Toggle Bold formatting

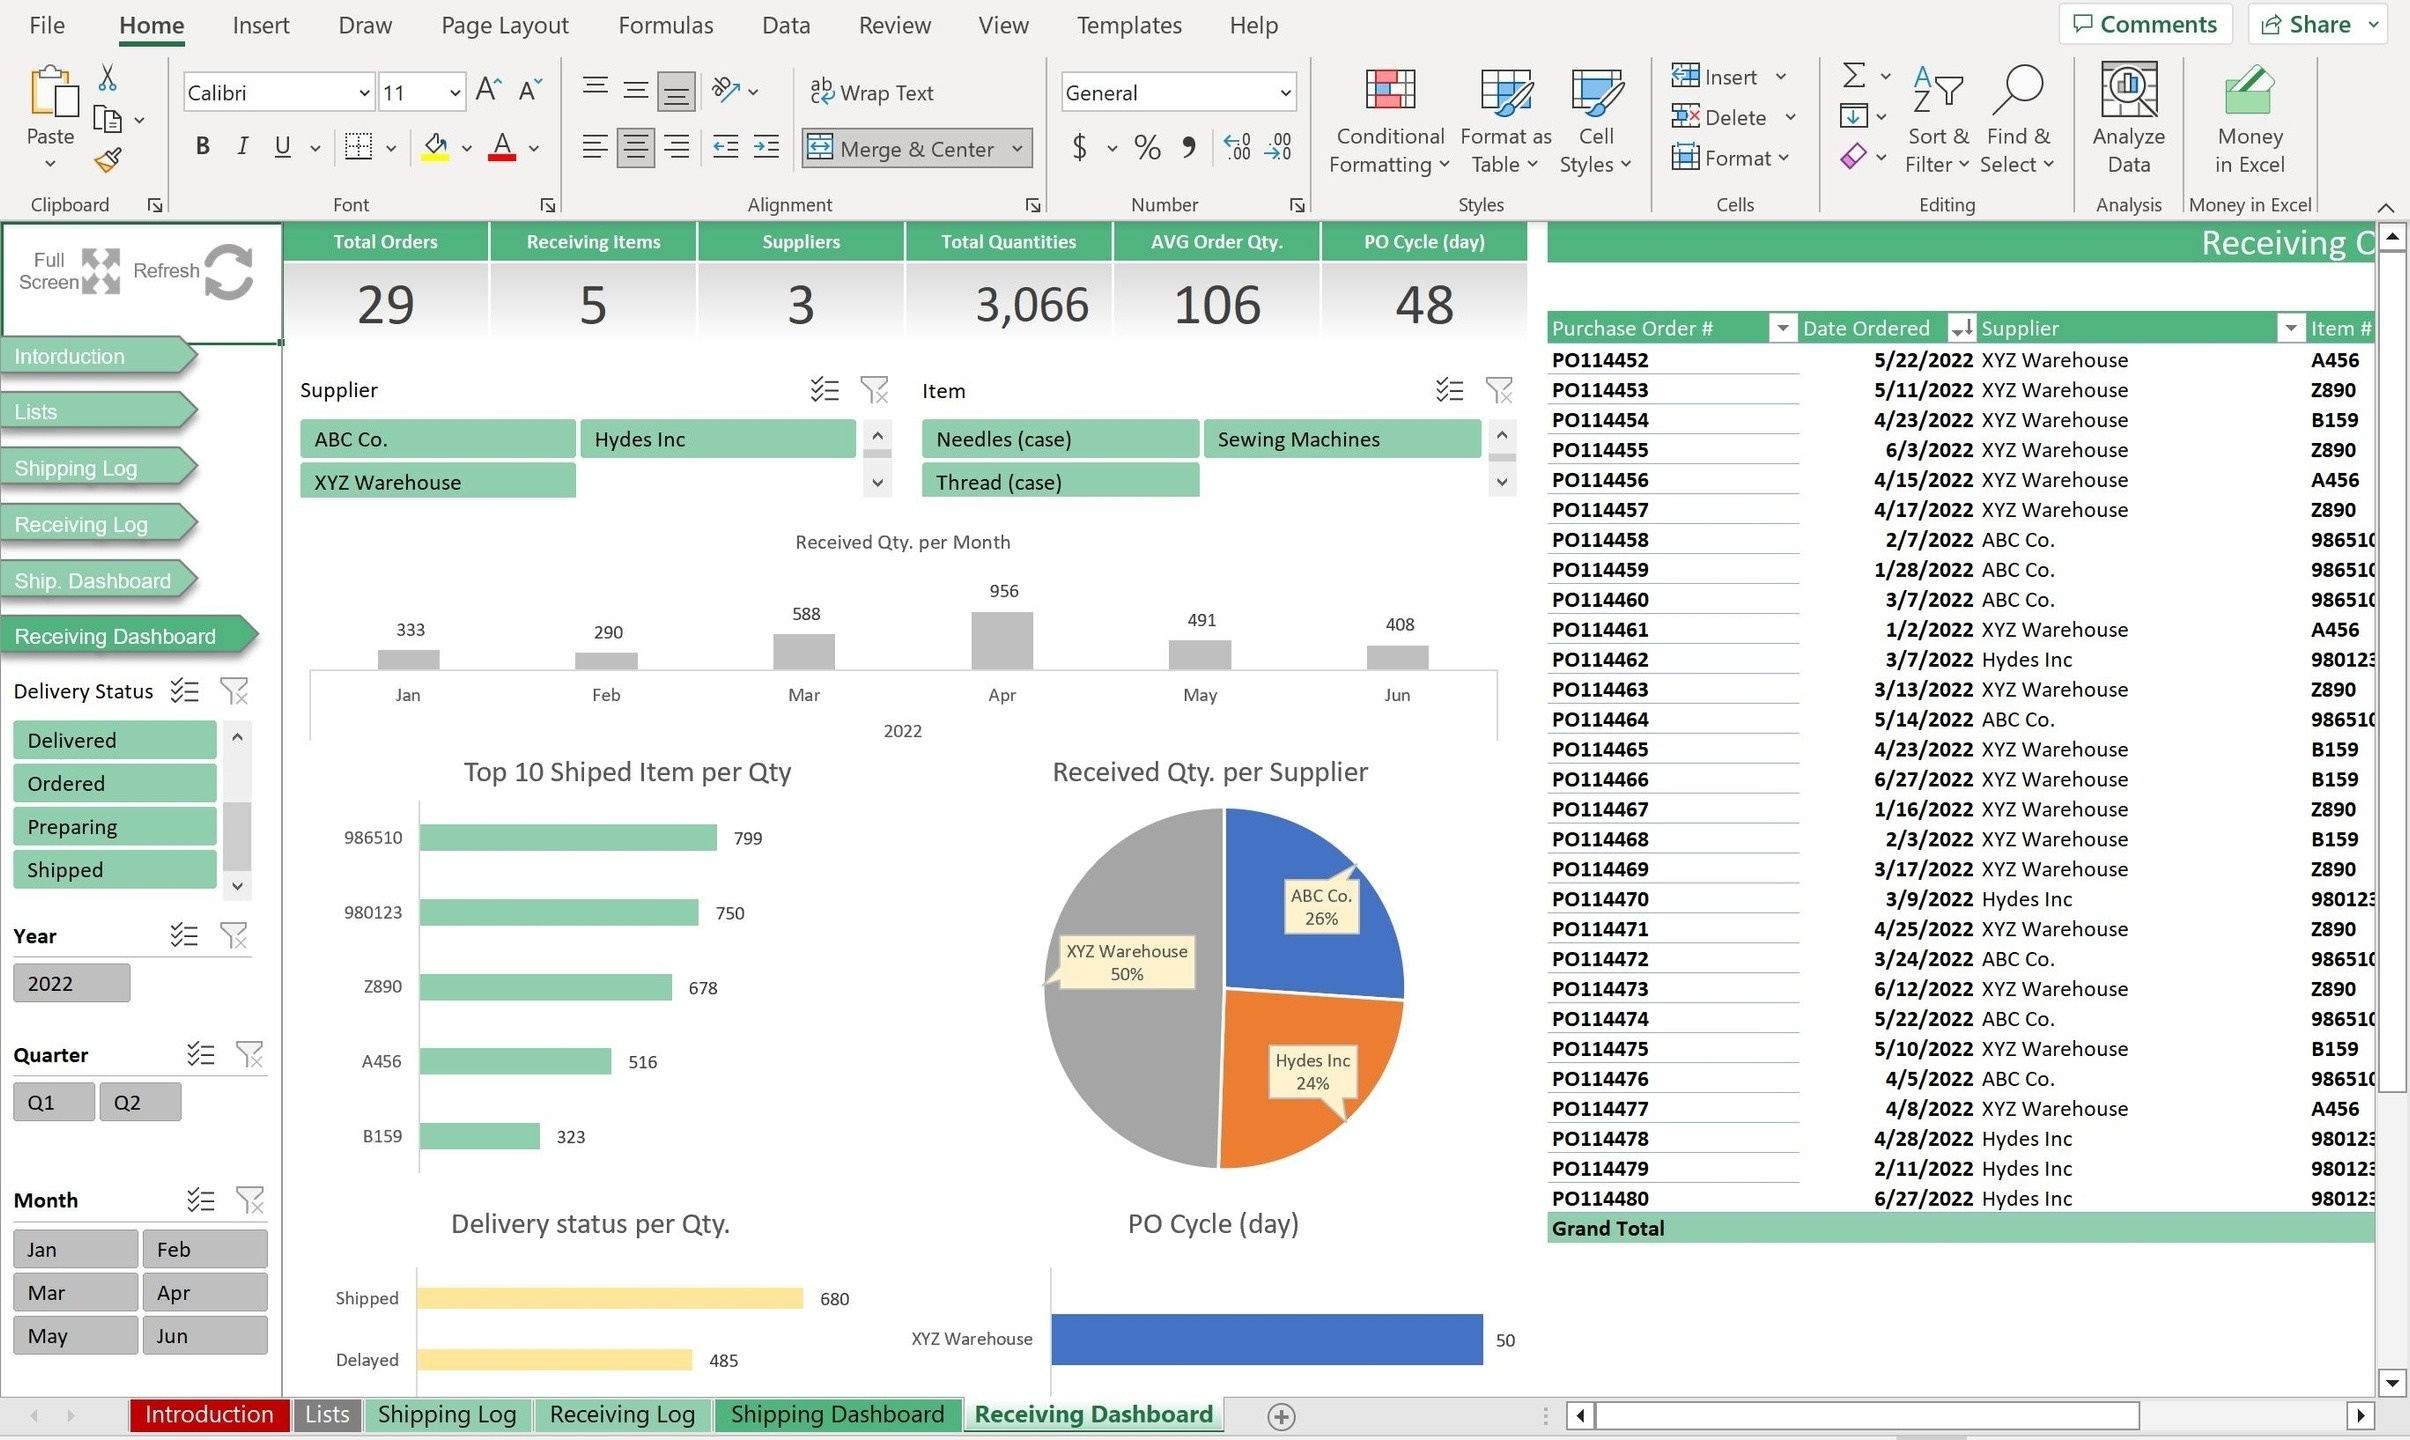(201, 146)
